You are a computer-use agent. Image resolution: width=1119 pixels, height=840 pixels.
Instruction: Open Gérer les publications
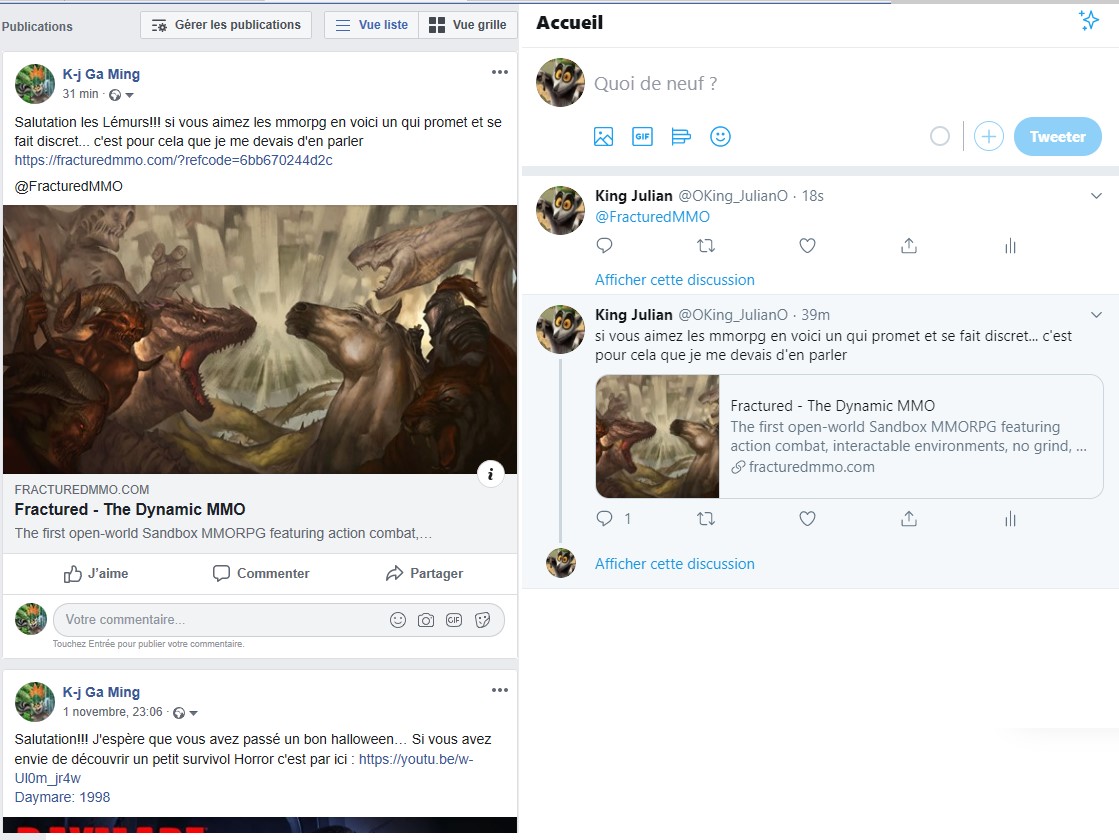click(226, 25)
